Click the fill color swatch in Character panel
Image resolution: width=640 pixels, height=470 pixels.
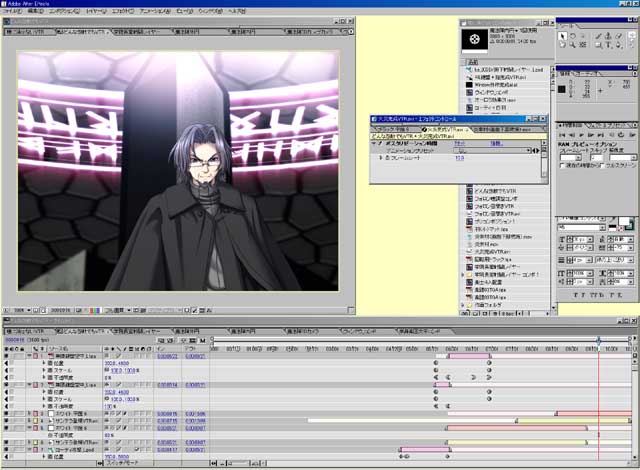tap(624, 221)
